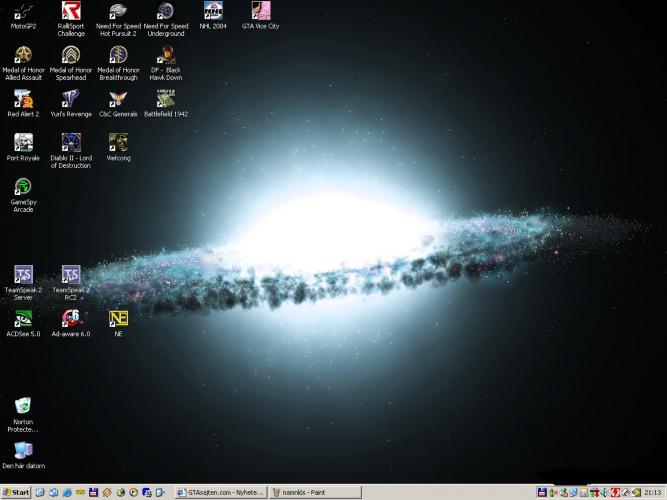Click the C&C Generals desktop icon

click(x=118, y=99)
